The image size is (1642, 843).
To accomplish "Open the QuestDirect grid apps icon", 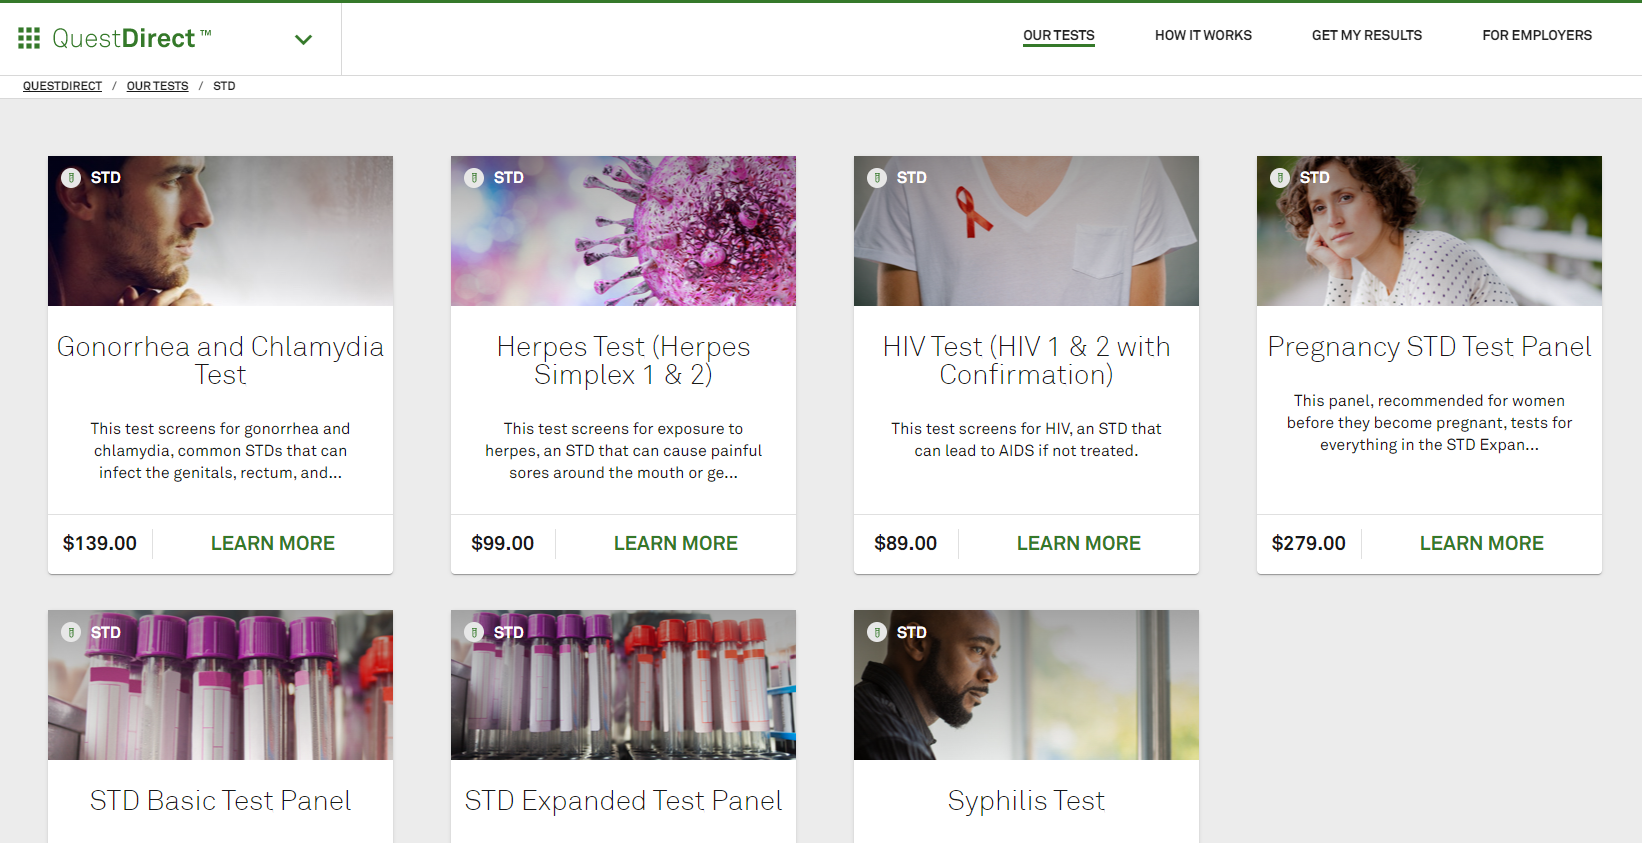I will pos(29,38).
